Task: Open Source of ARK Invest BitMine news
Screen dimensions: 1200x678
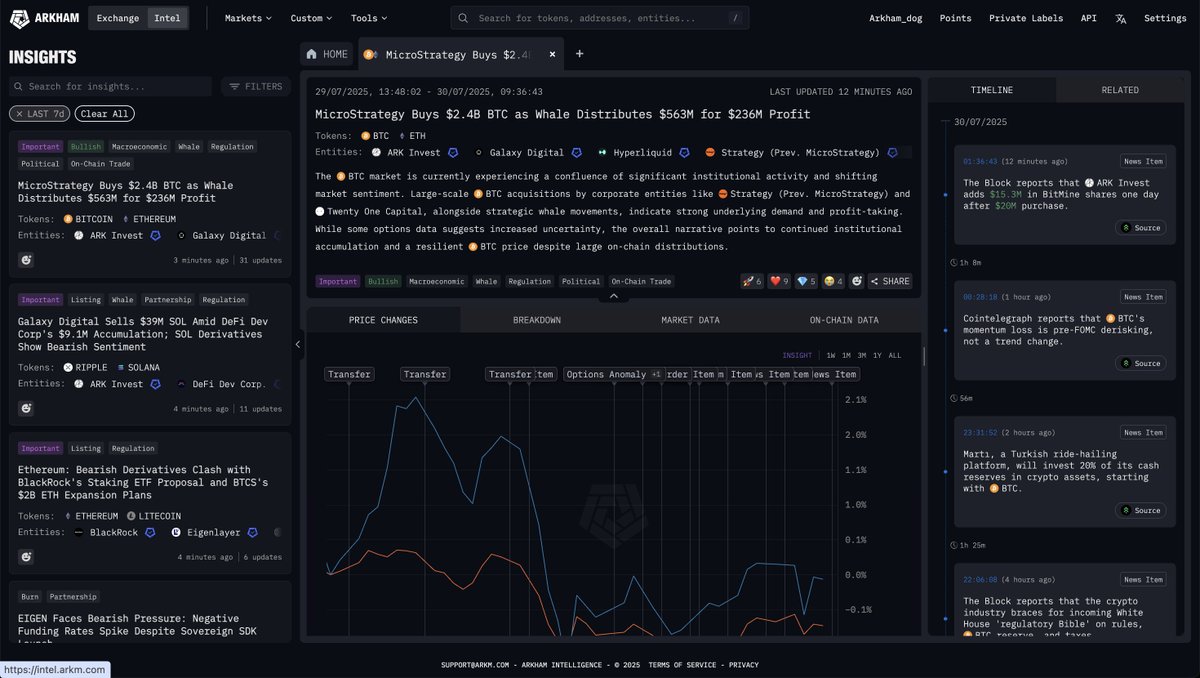Action: (x=1141, y=228)
